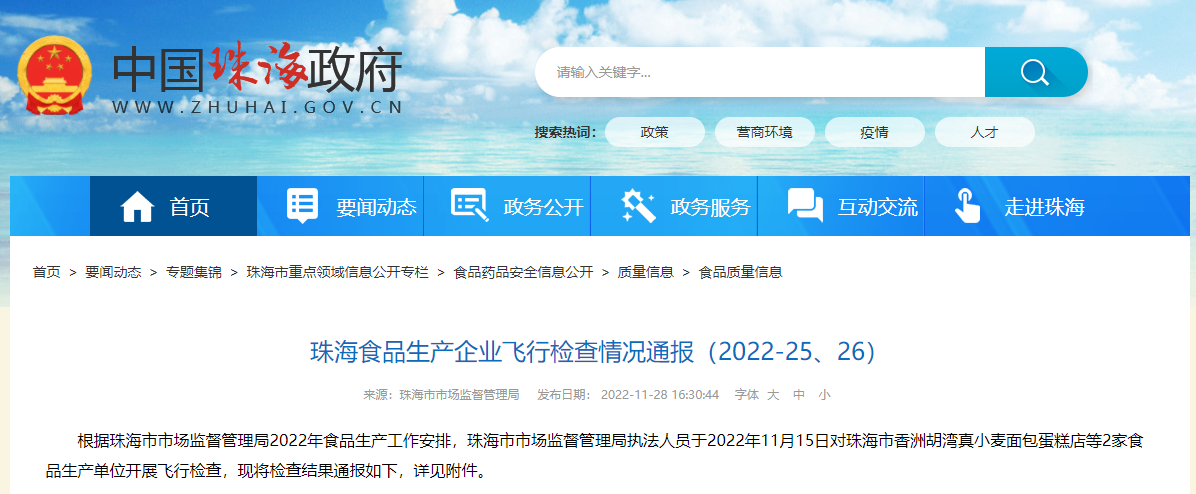Go to 食品质量信息 in breadcrumb
Viewport: 1196px width, 494px height.
(x=740, y=272)
